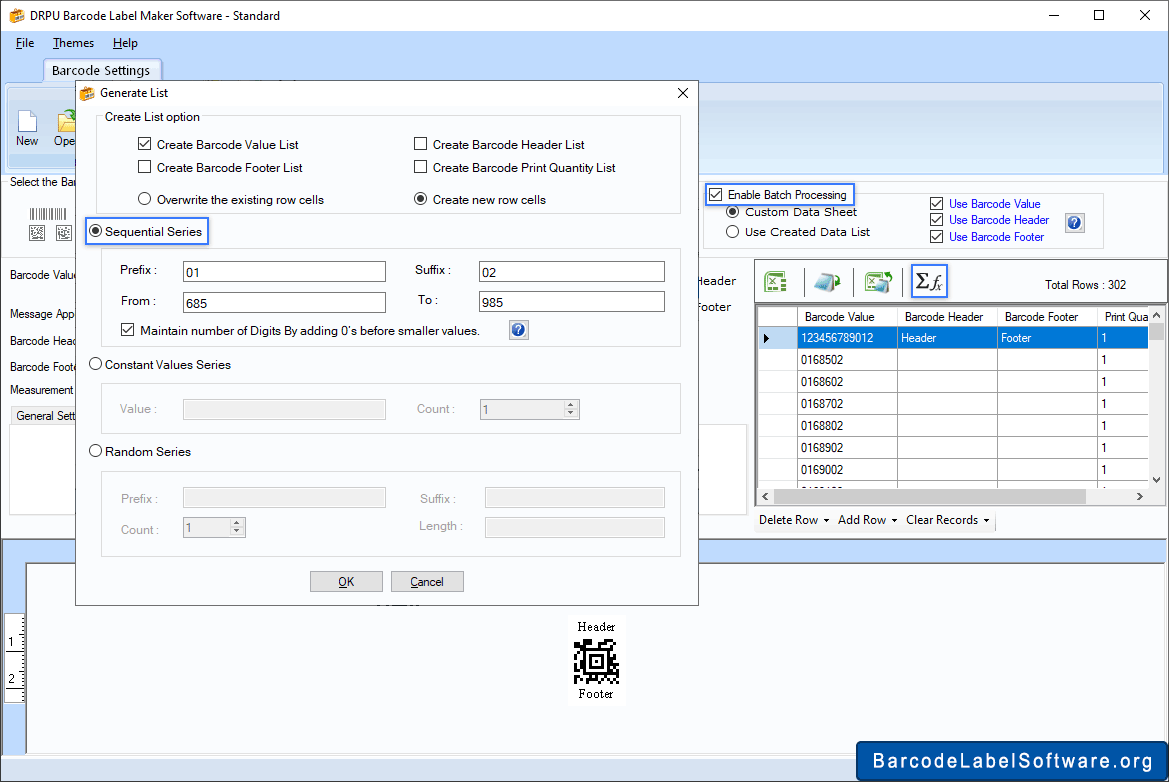Toggle Use Barcode Header checkbox

point(936,220)
